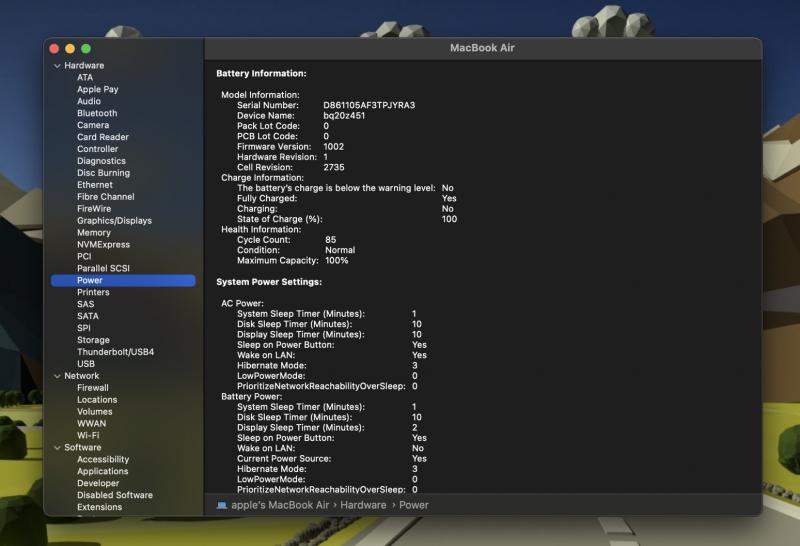This screenshot has height=546, width=800.
Task: Open NVMExpress in the sidebar
Action: 104,244
